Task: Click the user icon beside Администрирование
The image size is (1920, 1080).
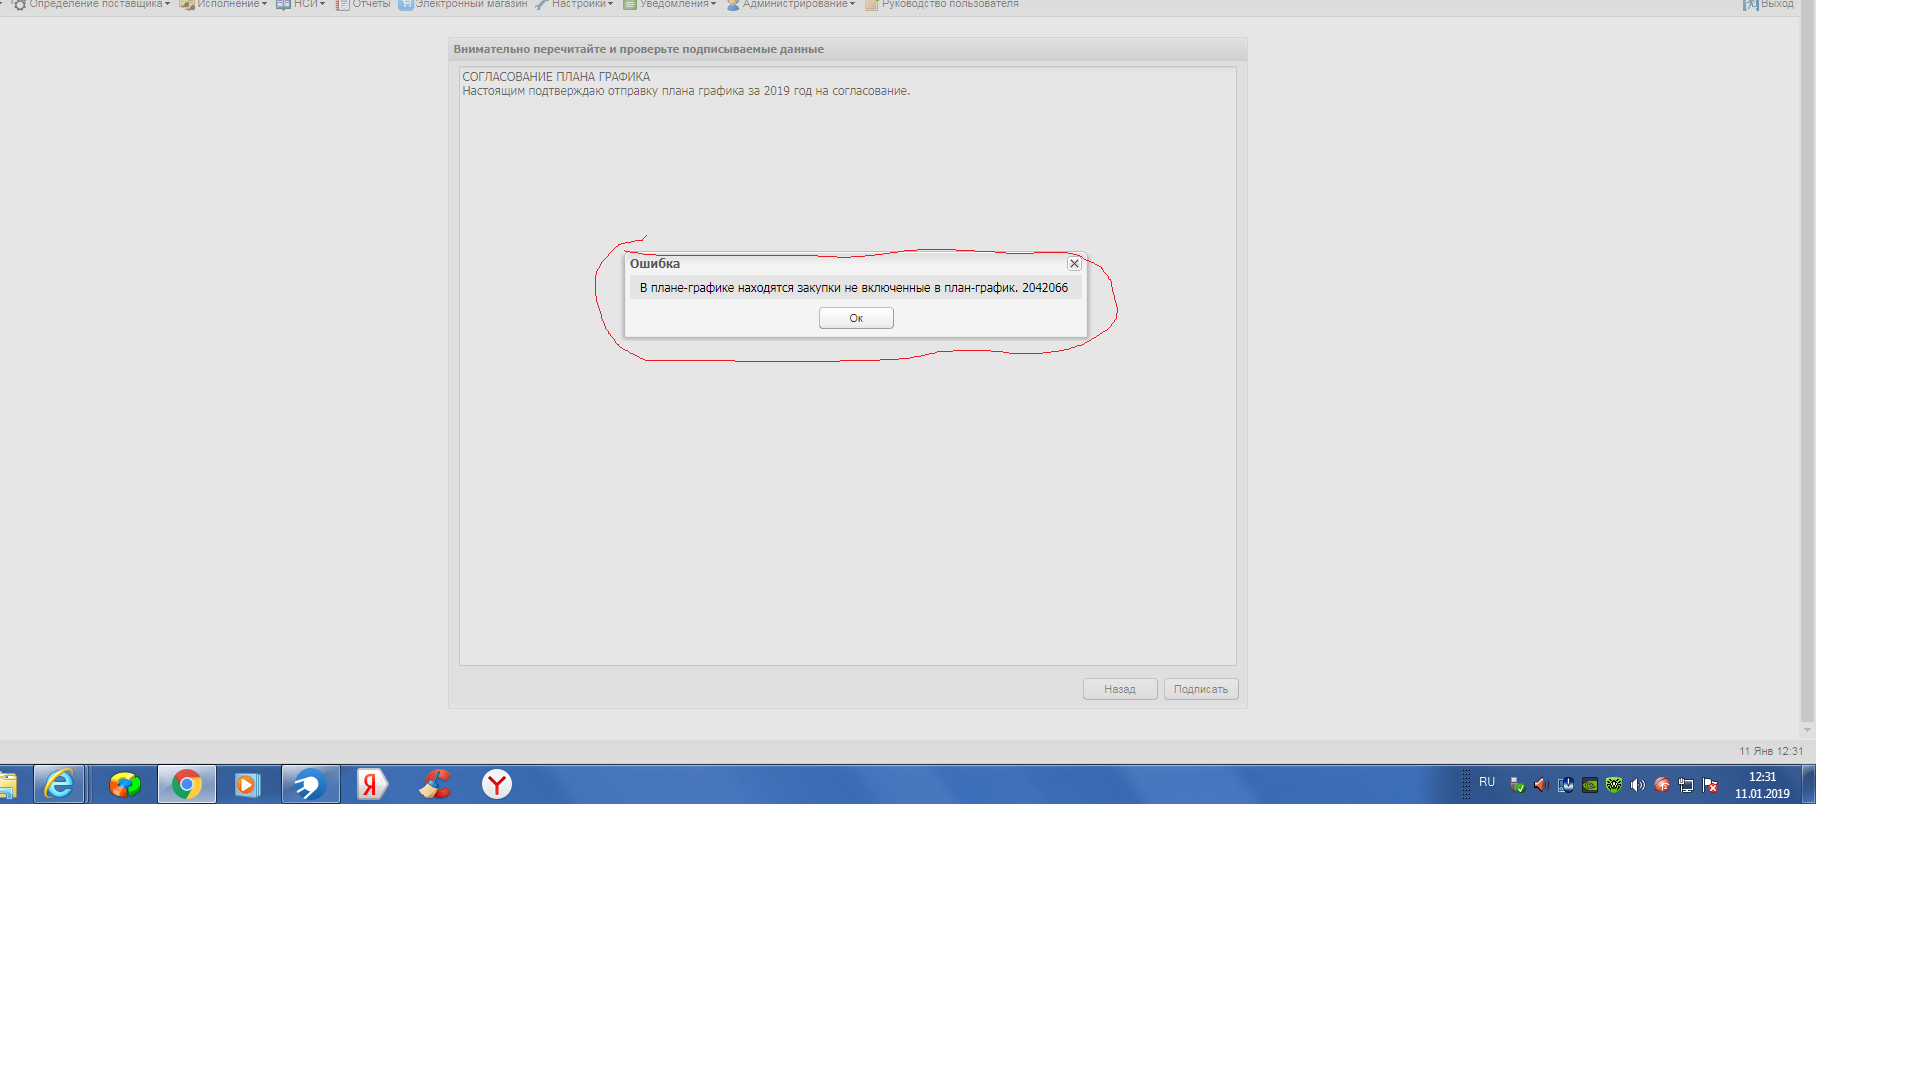Action: pos(733,4)
